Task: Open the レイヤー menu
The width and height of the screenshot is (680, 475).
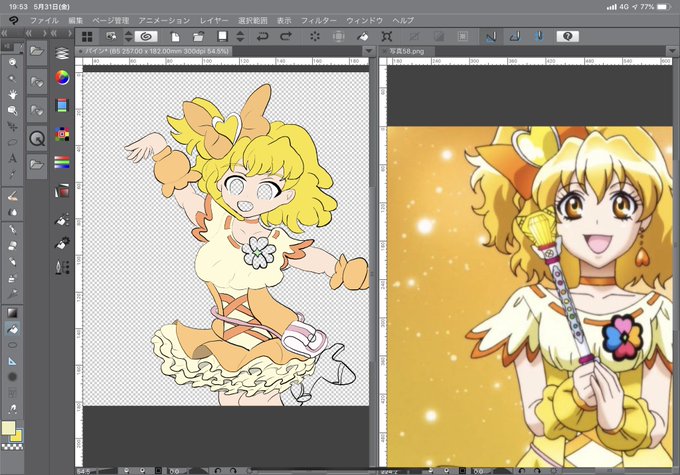Action: 214,20
